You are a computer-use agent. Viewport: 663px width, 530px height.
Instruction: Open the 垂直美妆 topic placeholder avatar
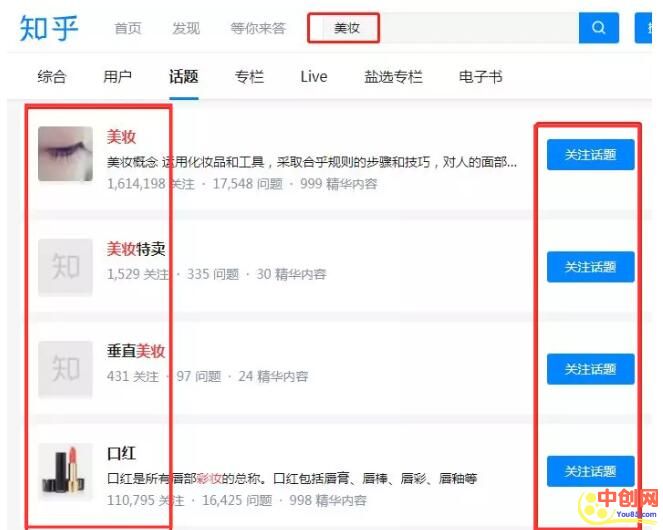tap(65, 369)
